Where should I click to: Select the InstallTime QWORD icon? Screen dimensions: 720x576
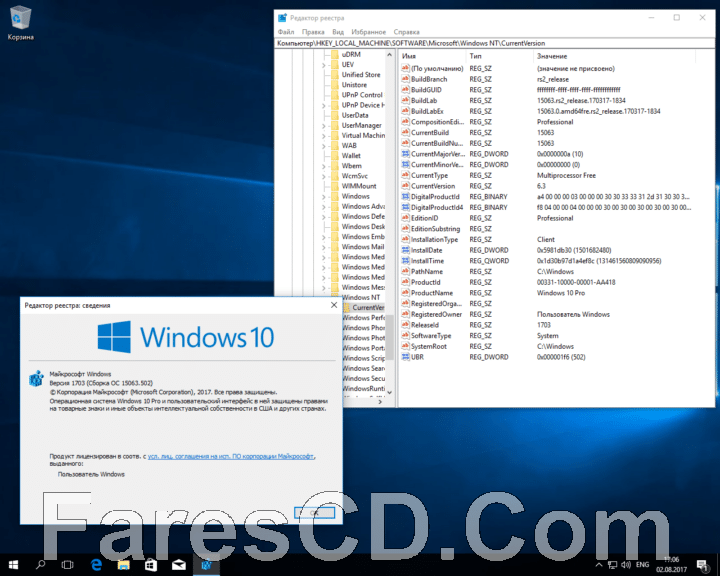click(x=405, y=260)
